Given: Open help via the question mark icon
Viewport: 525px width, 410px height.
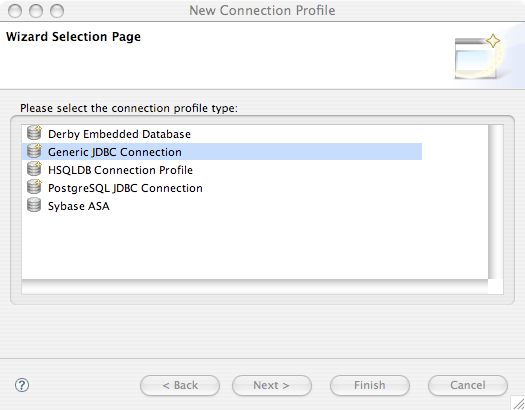Looking at the screenshot, I should click(x=22, y=385).
